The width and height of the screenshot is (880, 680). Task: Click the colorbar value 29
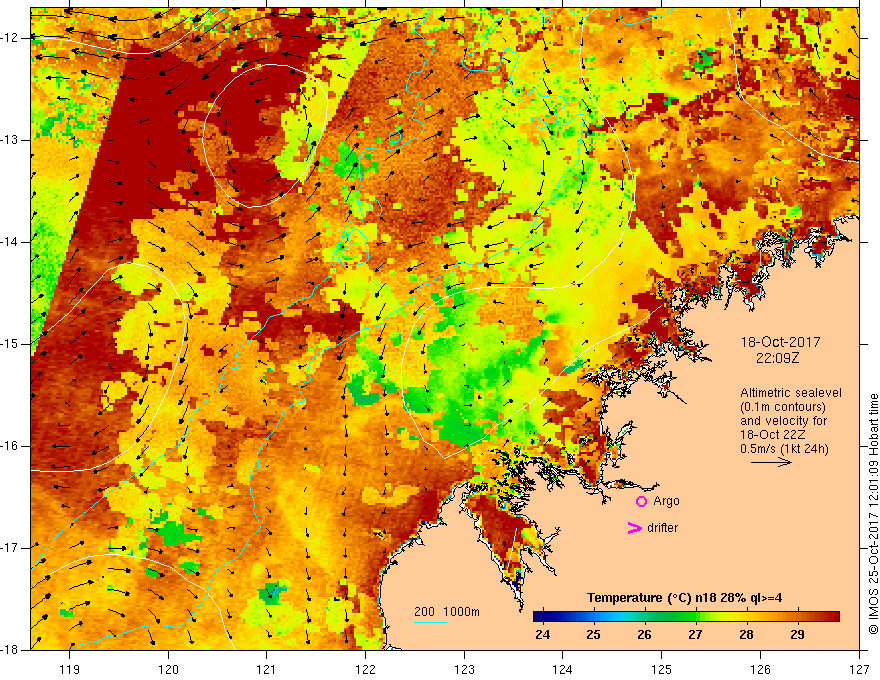coord(797,635)
